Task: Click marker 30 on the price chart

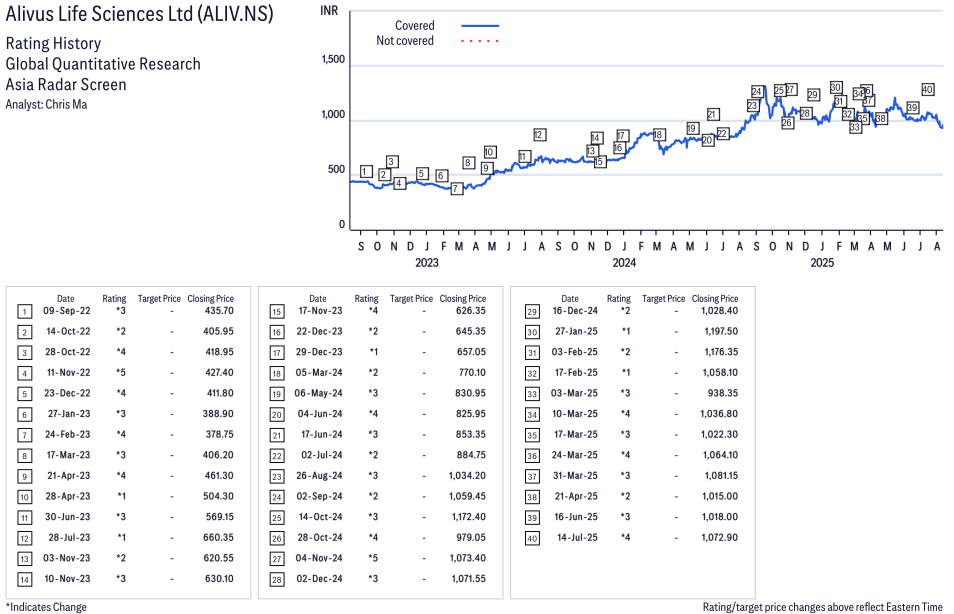Action: pos(835,87)
